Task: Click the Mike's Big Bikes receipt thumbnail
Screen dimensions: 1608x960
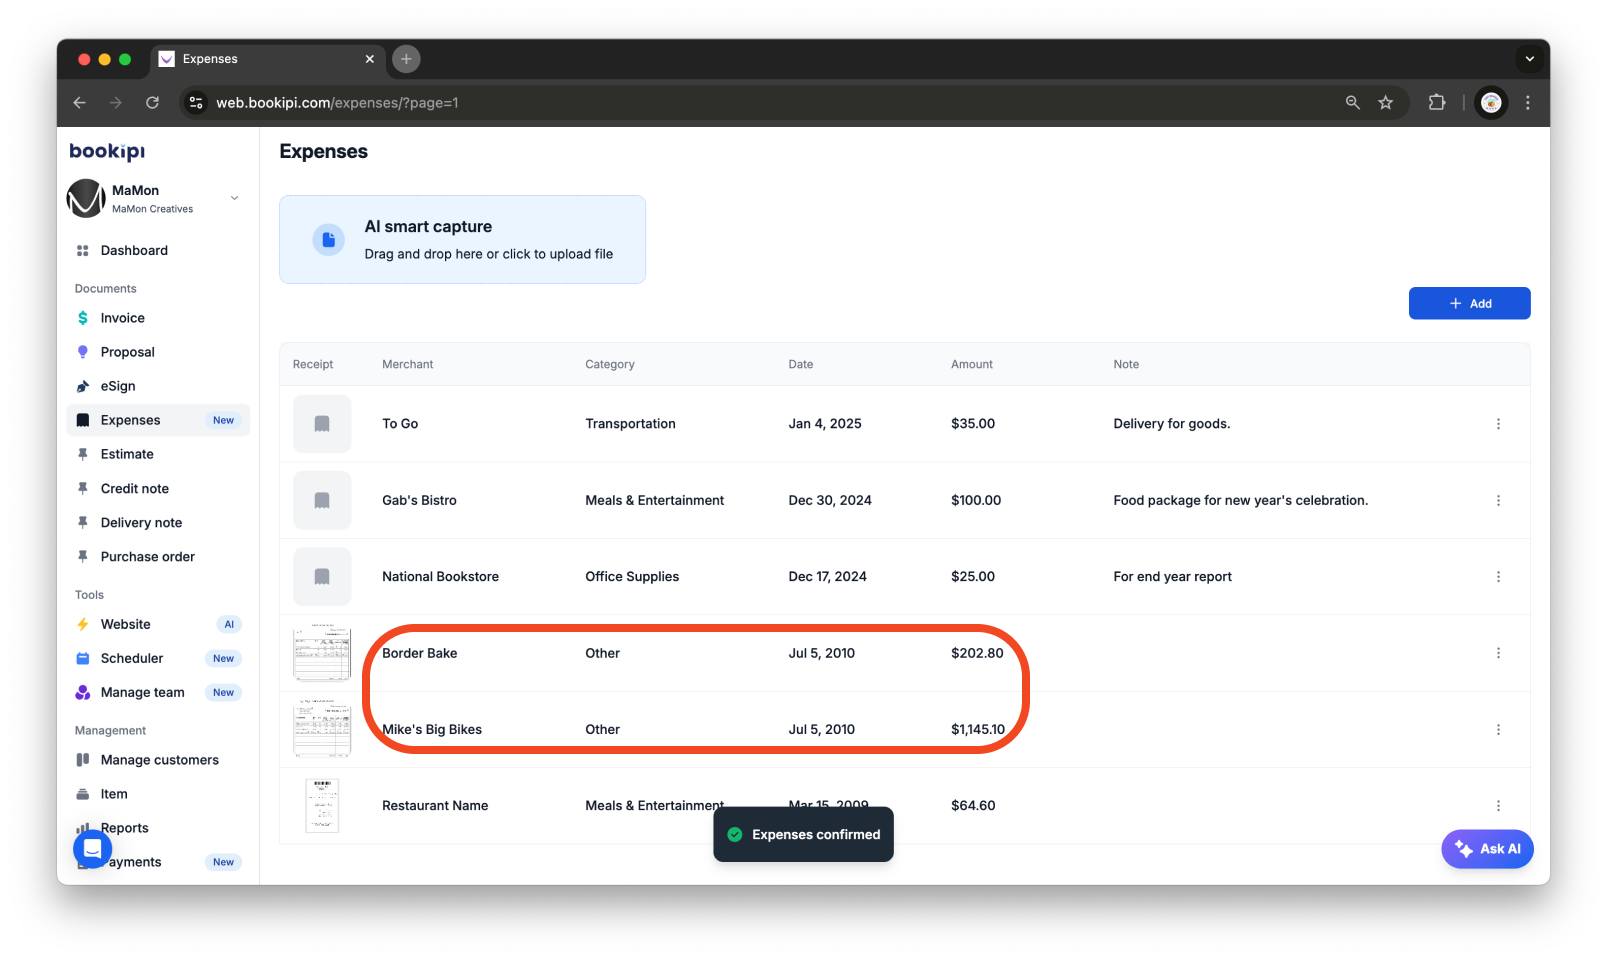Action: pyautogui.click(x=322, y=729)
